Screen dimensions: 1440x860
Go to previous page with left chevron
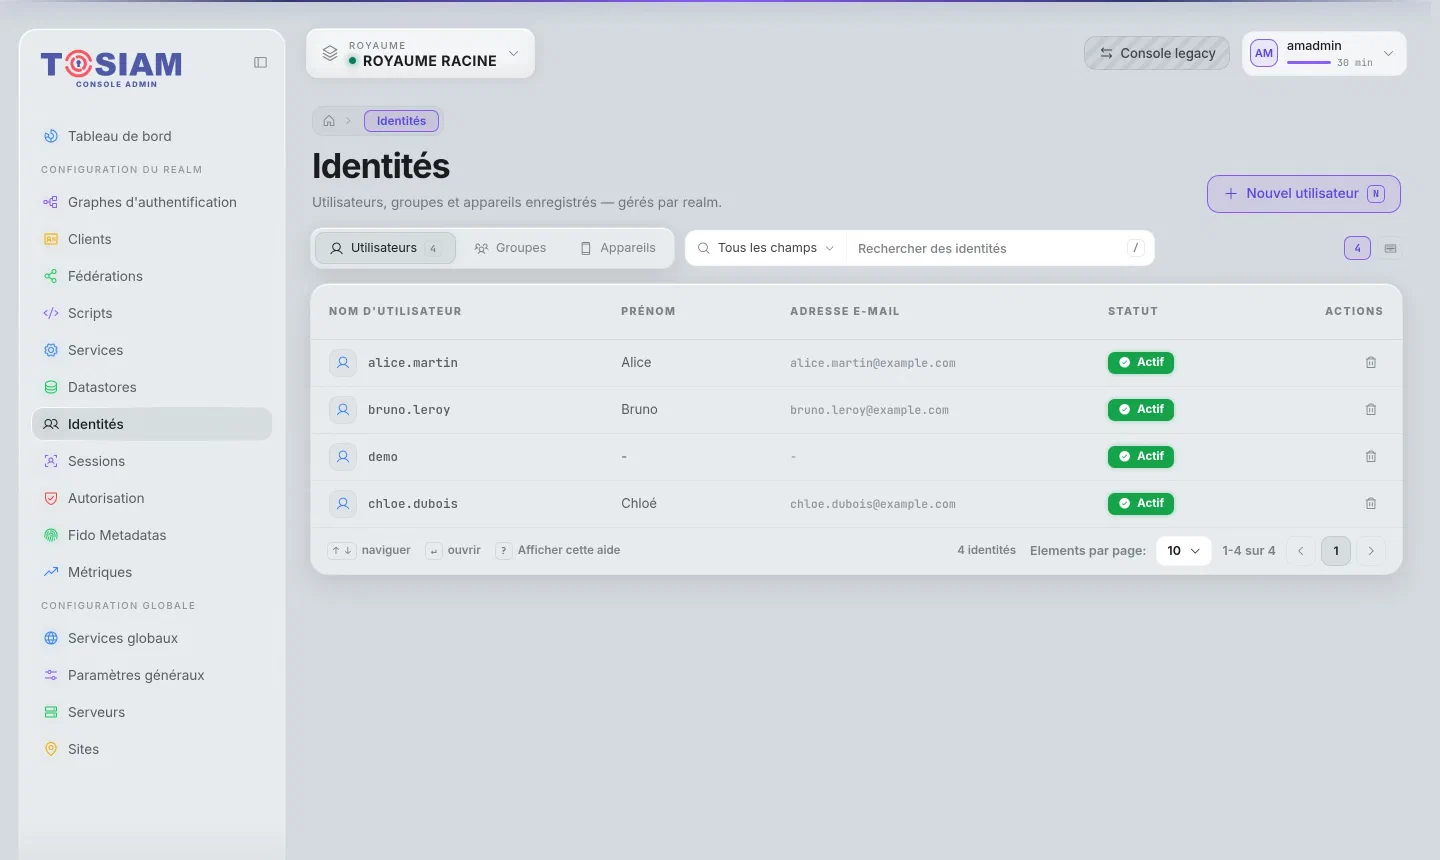[1301, 551]
